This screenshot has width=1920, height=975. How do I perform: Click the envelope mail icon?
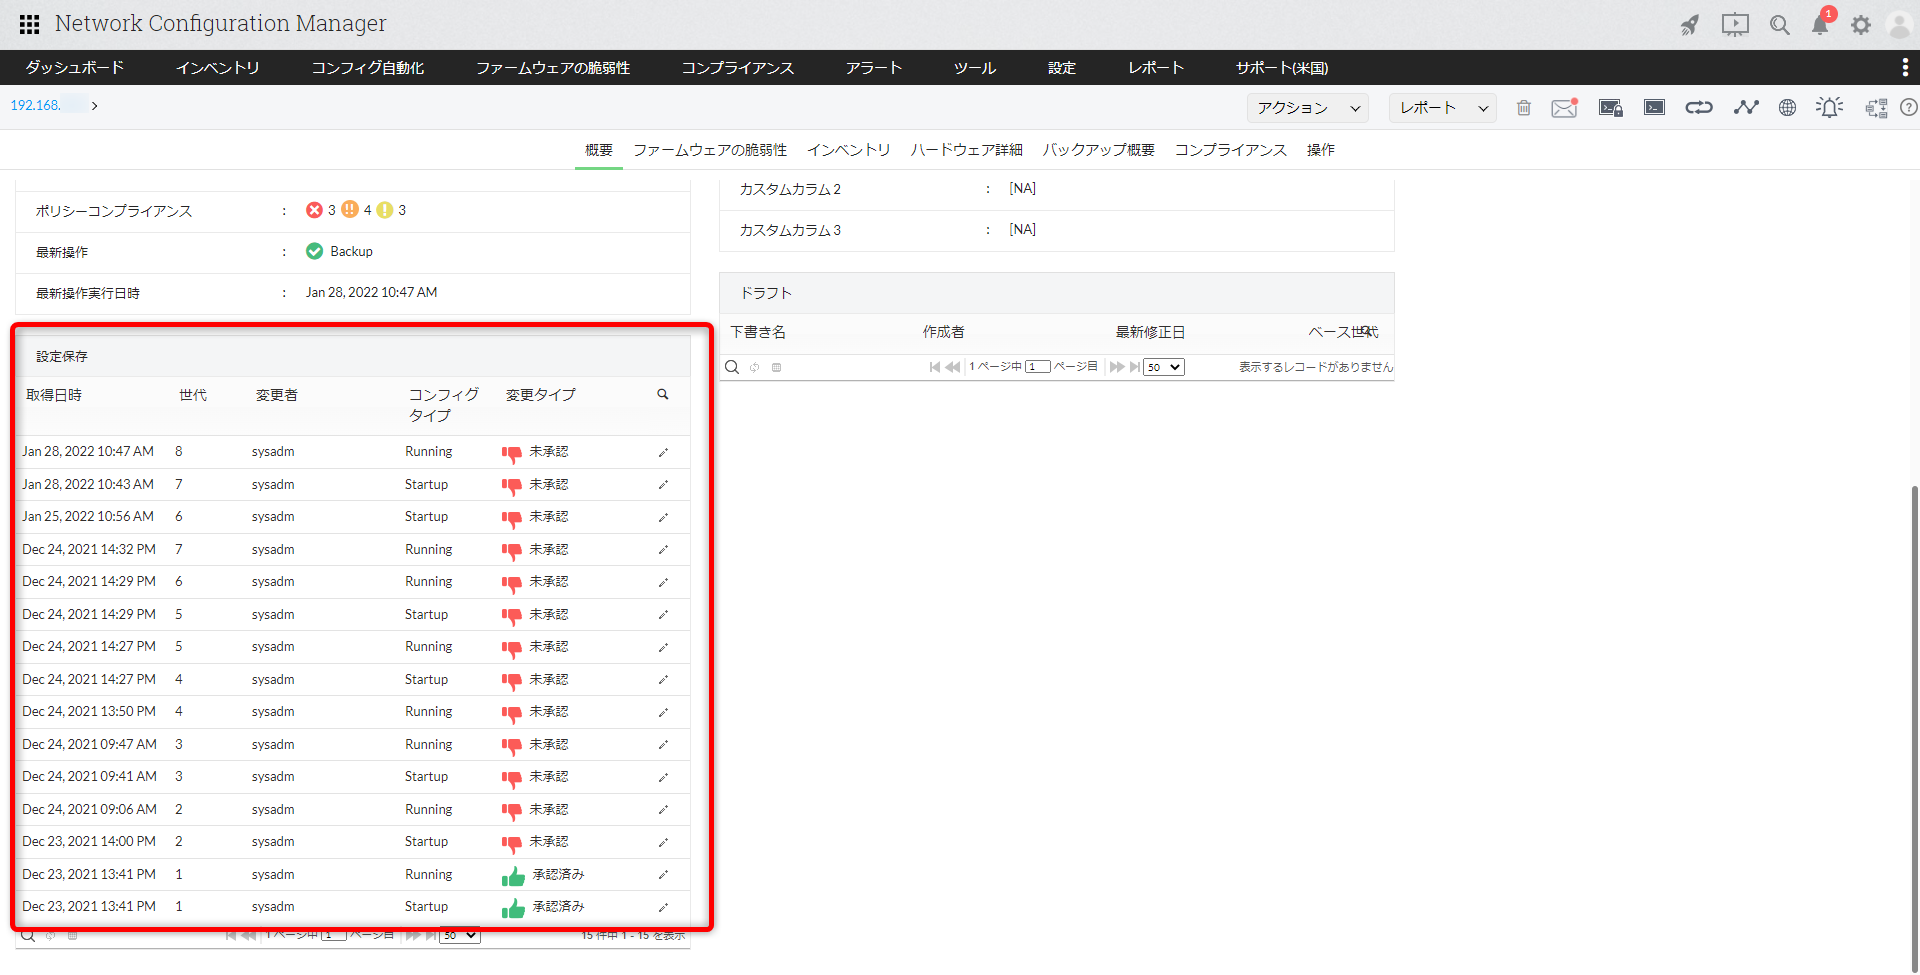coord(1565,108)
